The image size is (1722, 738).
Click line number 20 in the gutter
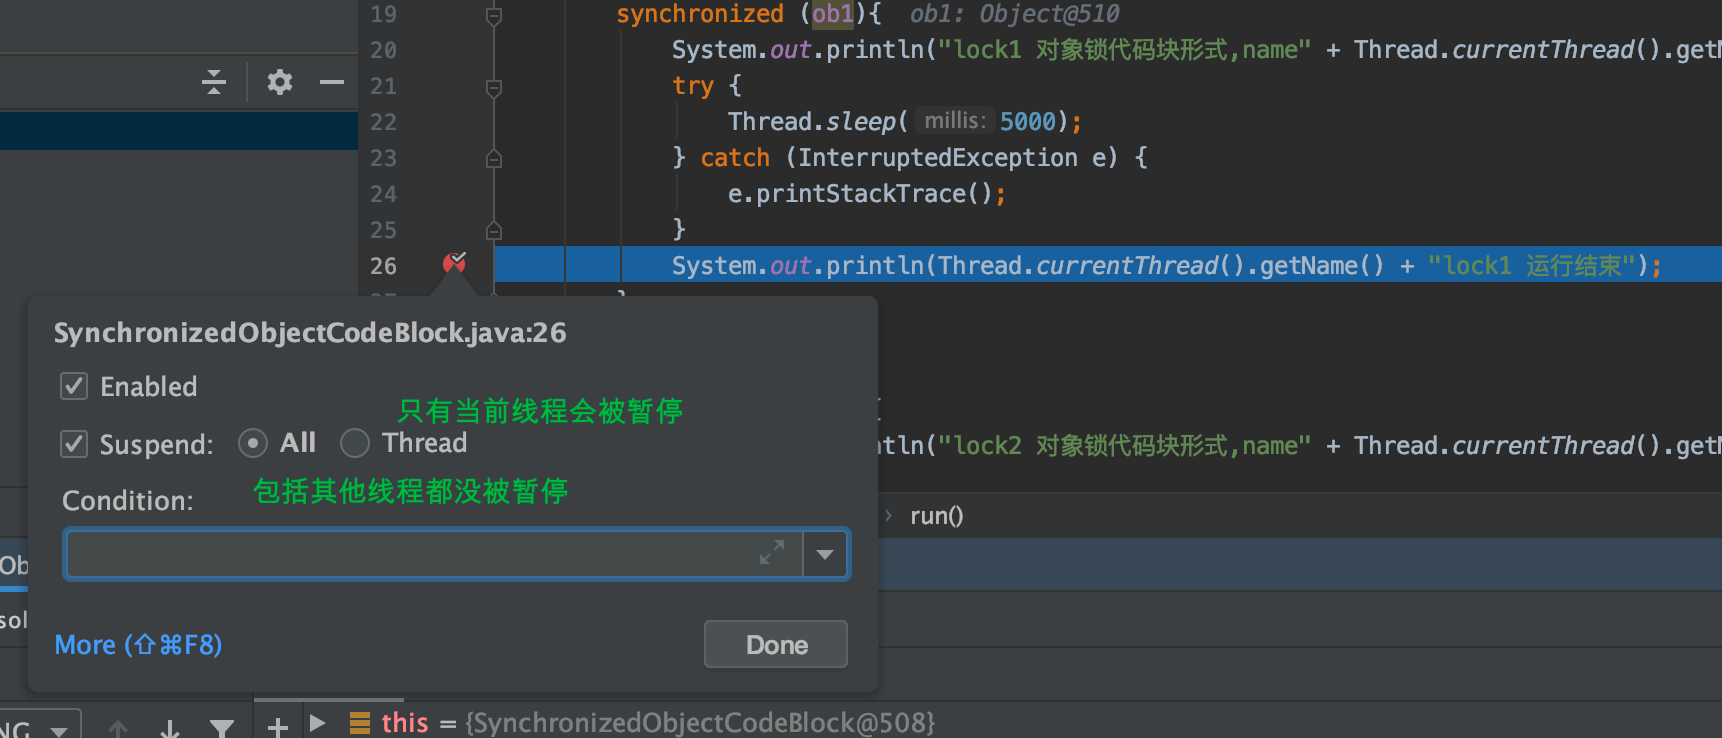384,50
